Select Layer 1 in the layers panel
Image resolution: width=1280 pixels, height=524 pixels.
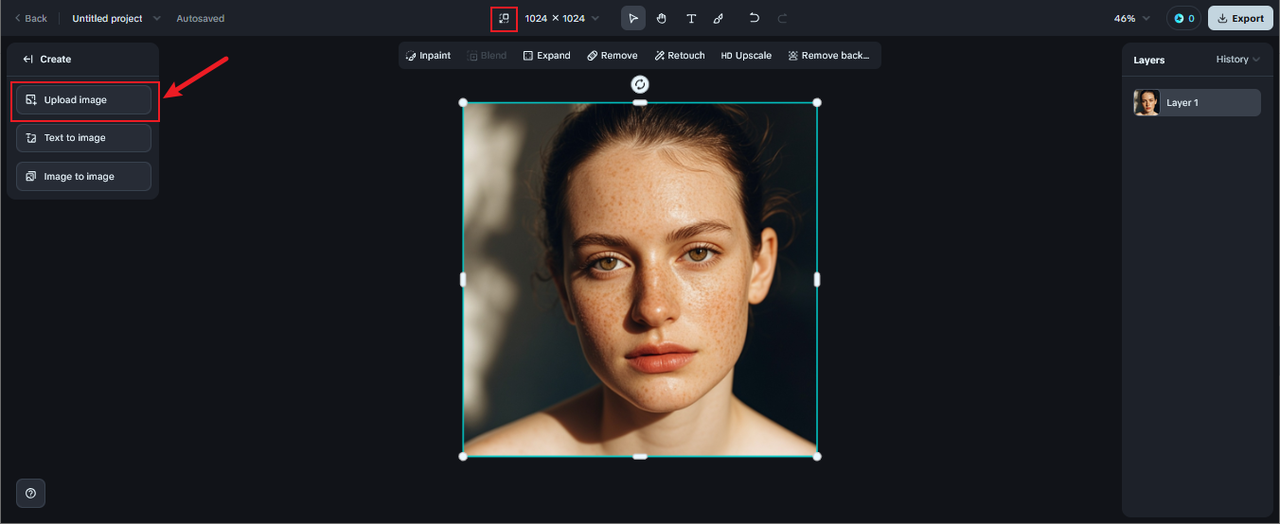(1197, 102)
